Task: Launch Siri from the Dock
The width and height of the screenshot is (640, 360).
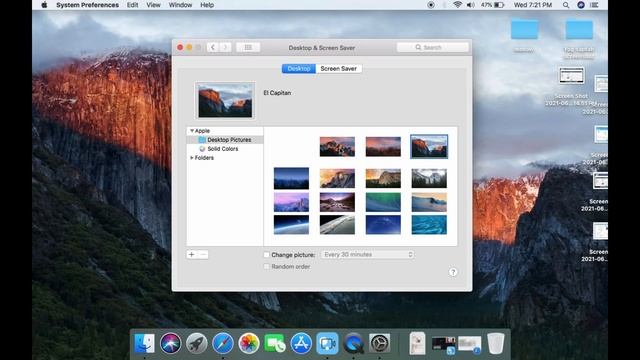Action: pyautogui.click(x=171, y=343)
